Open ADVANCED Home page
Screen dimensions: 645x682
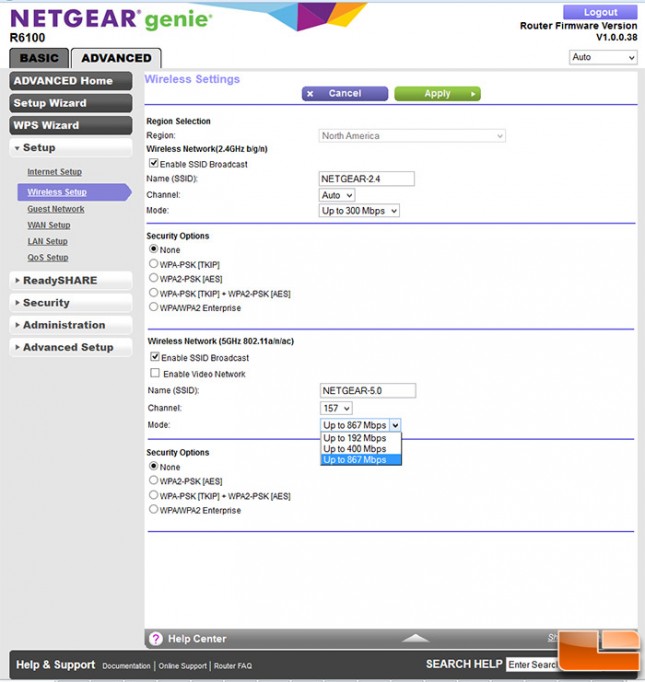(x=70, y=81)
